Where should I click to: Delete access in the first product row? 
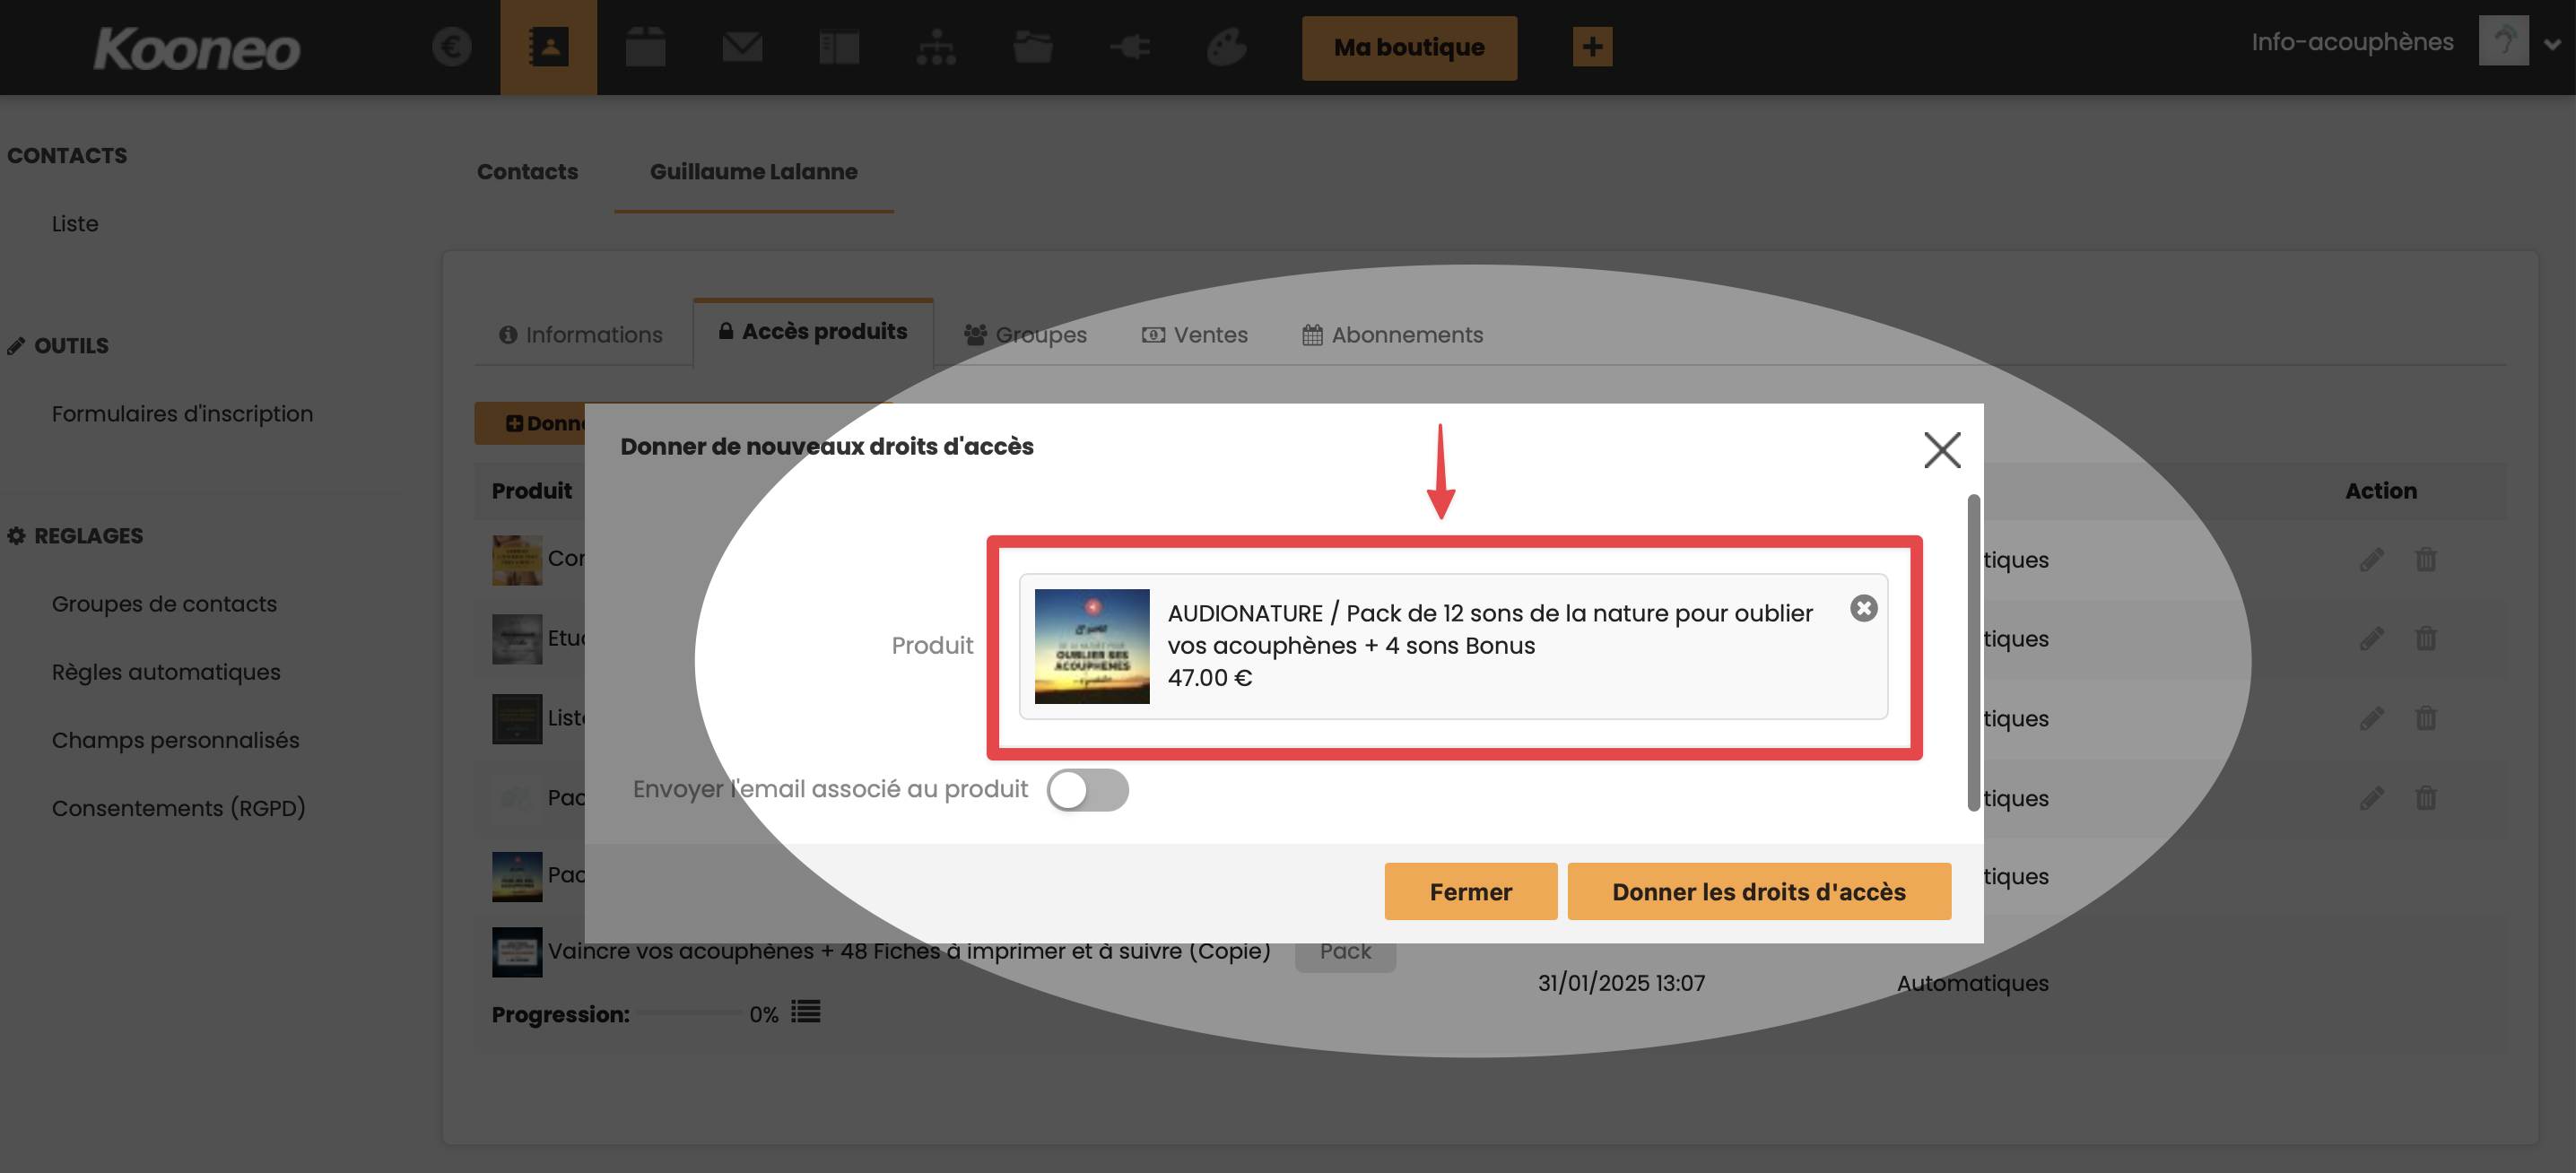(2426, 559)
